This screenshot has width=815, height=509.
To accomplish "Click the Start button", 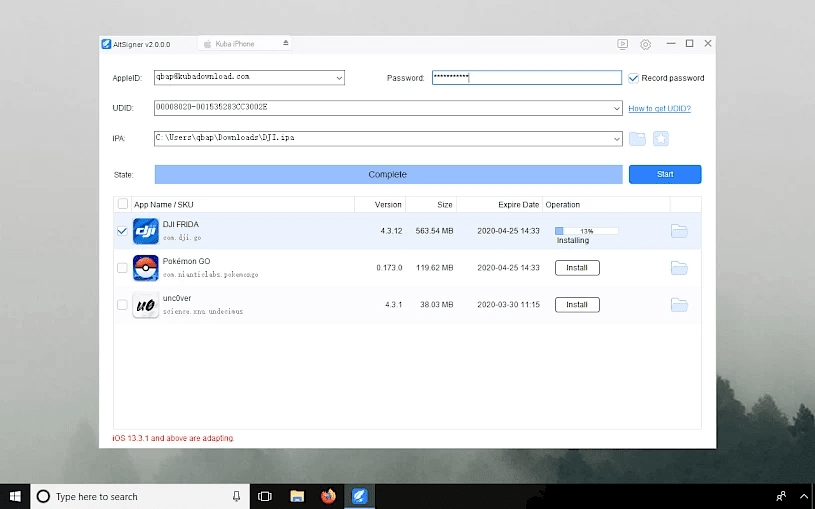I will (x=665, y=174).
